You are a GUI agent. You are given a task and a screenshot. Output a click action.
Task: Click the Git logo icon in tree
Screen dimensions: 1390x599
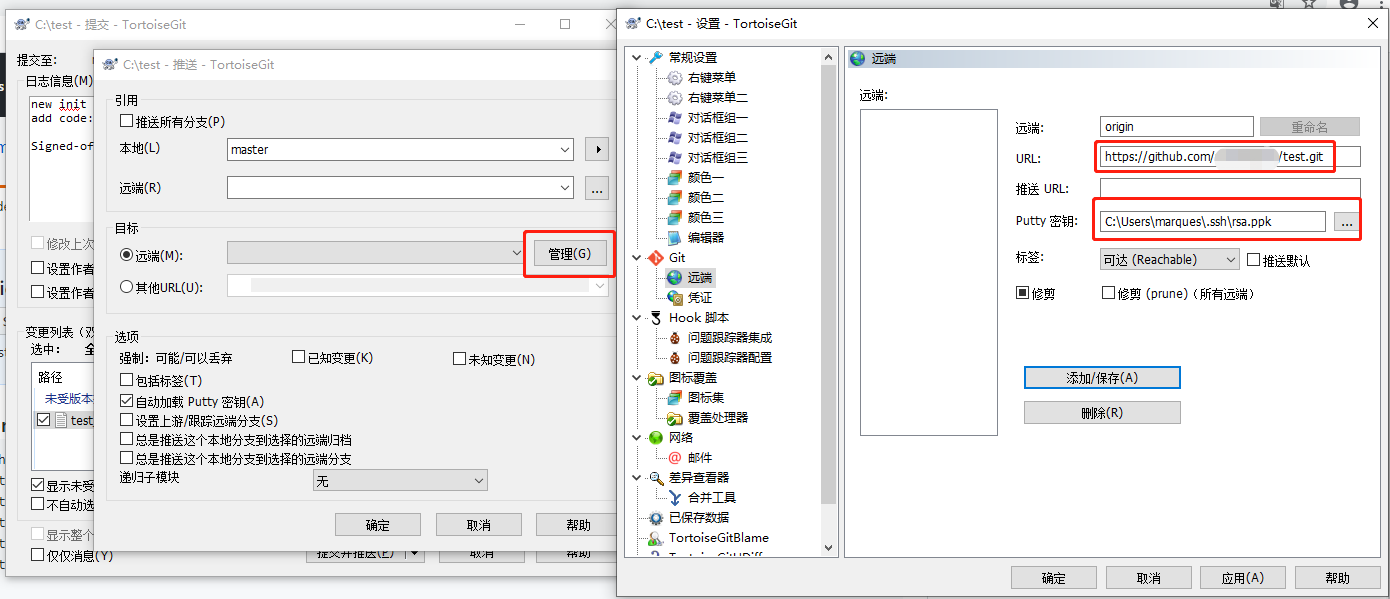[x=656, y=257]
